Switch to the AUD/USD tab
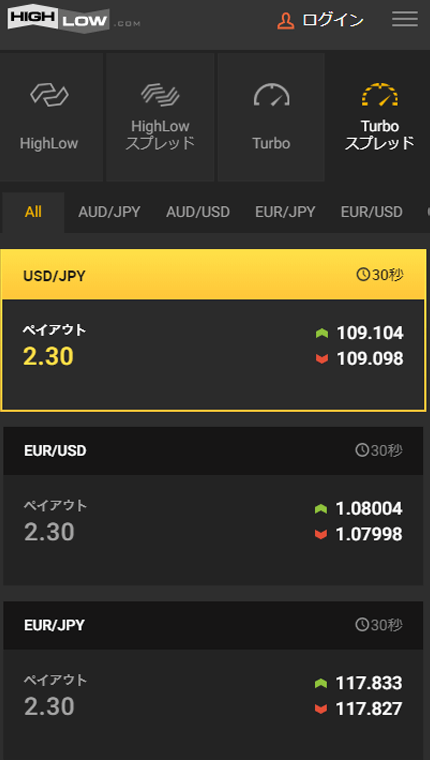The image size is (430, 760). (198, 212)
